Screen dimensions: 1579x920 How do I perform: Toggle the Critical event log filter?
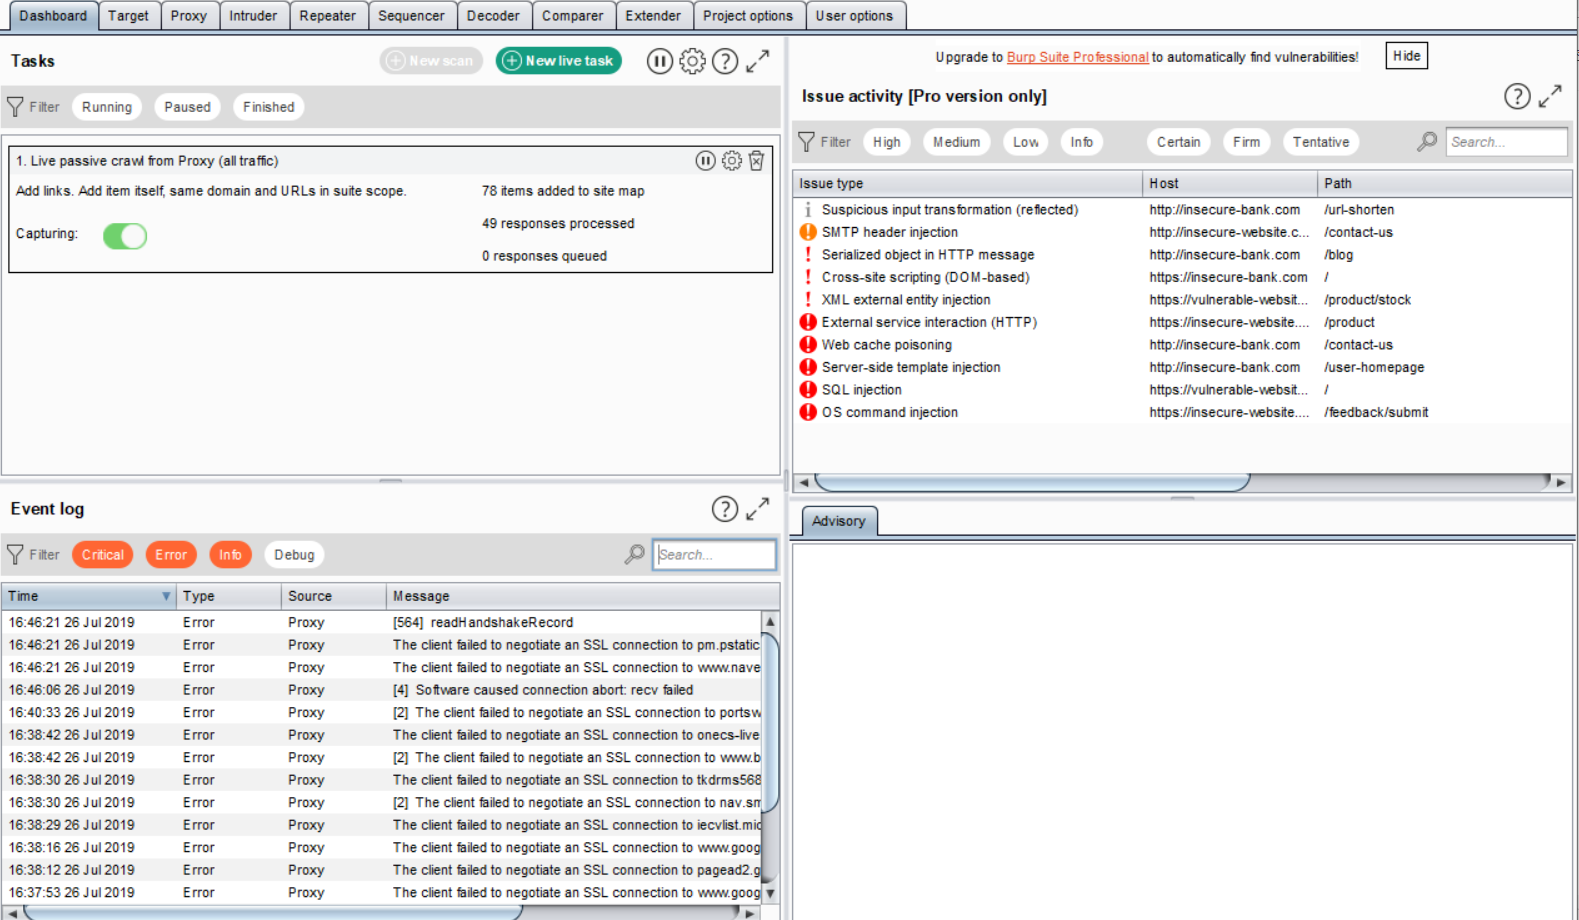pos(103,555)
